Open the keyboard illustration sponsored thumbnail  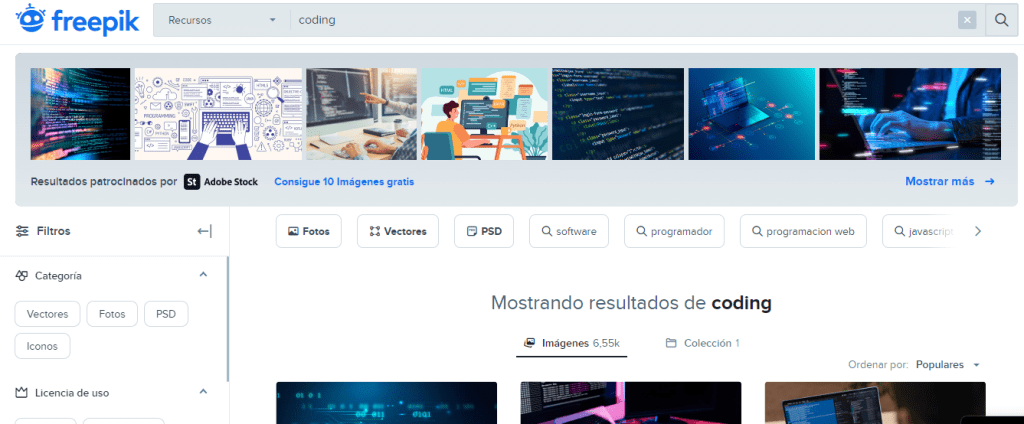[218, 114]
